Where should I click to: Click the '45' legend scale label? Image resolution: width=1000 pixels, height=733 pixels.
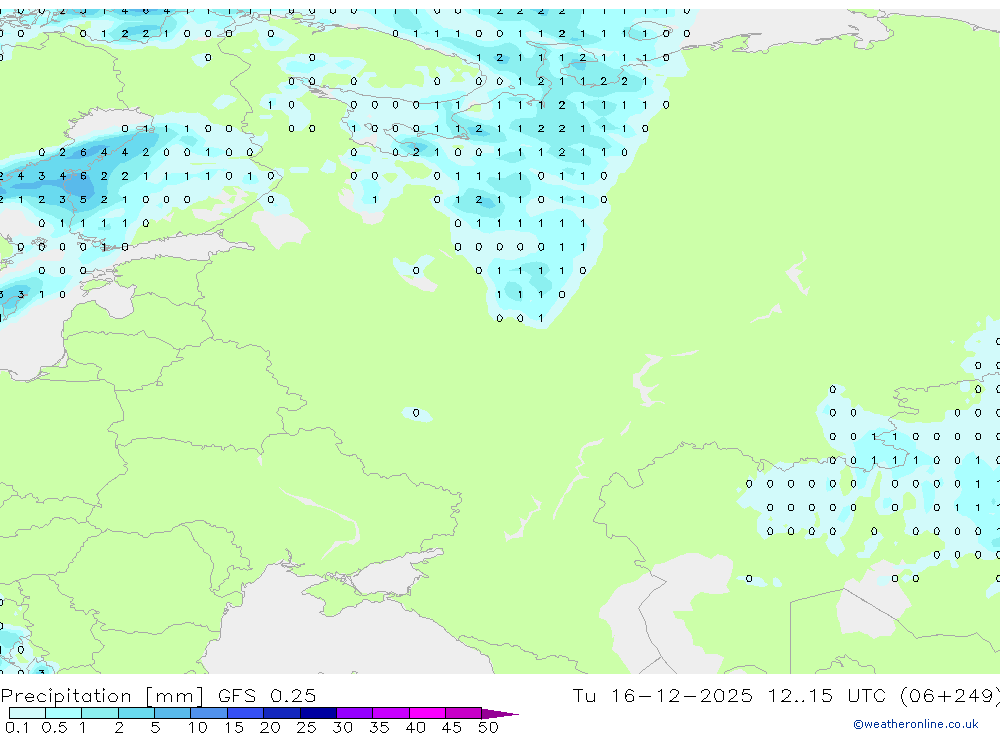pos(452,727)
